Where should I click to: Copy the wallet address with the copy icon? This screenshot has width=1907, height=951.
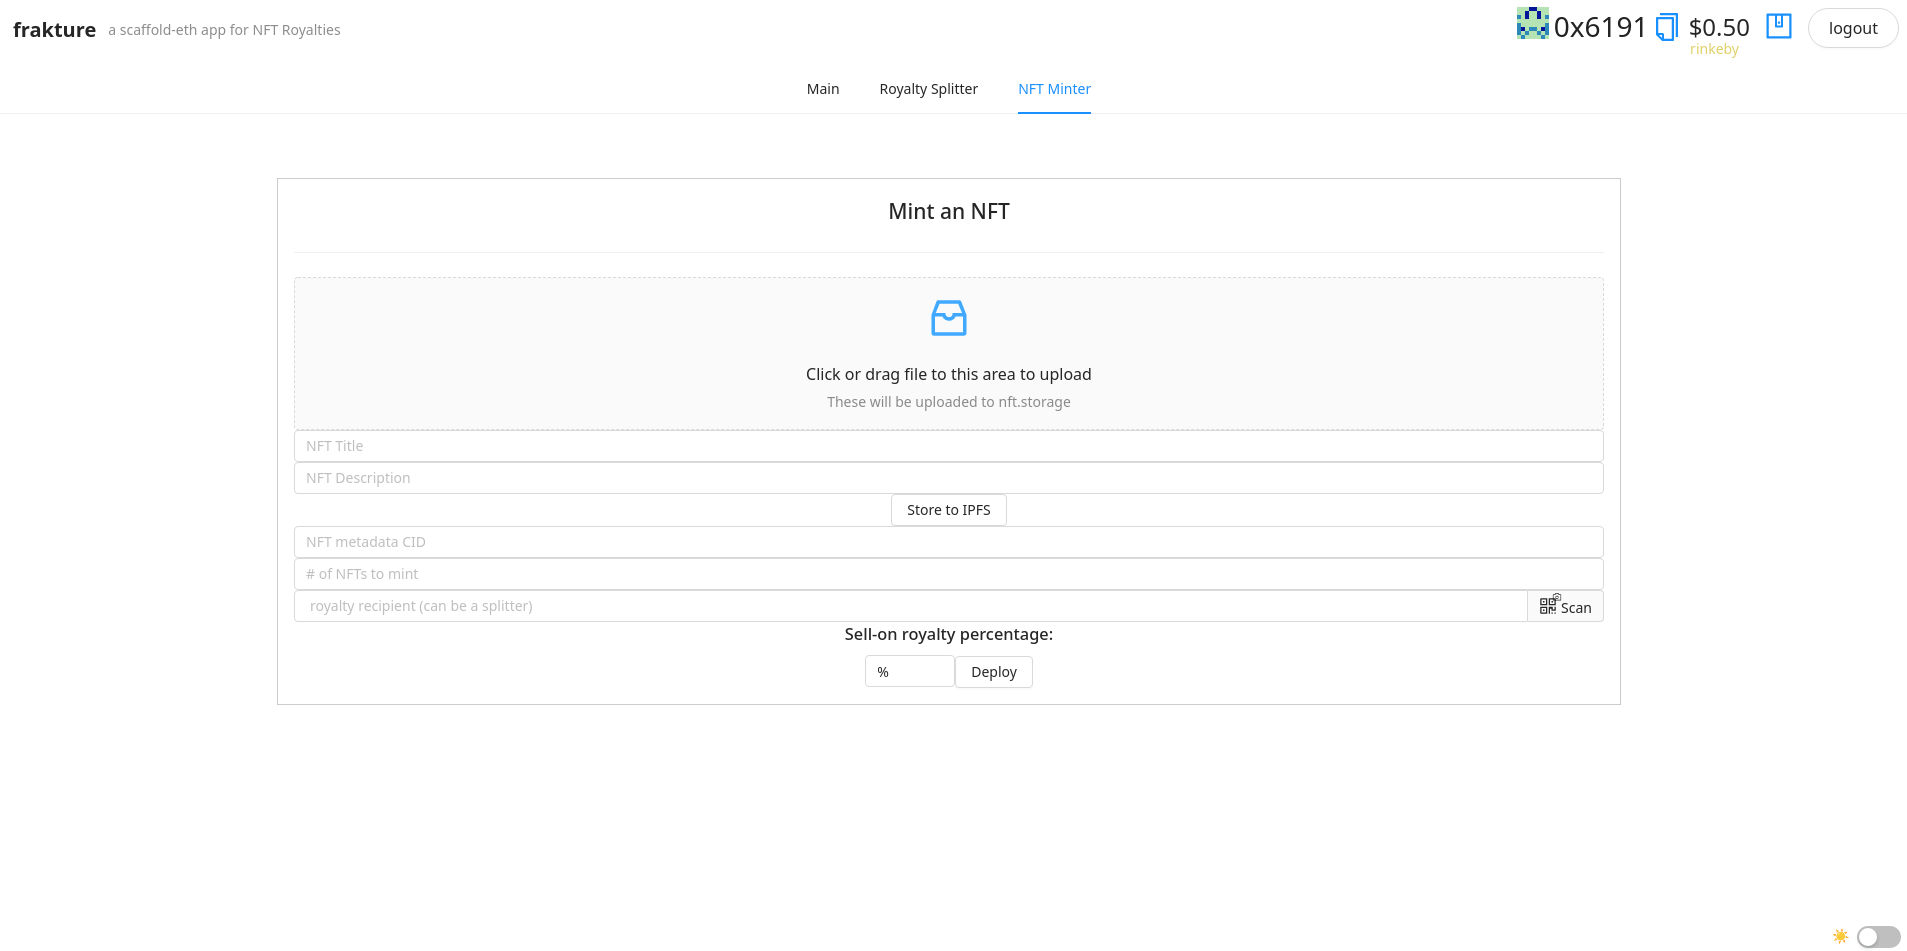click(x=1666, y=27)
